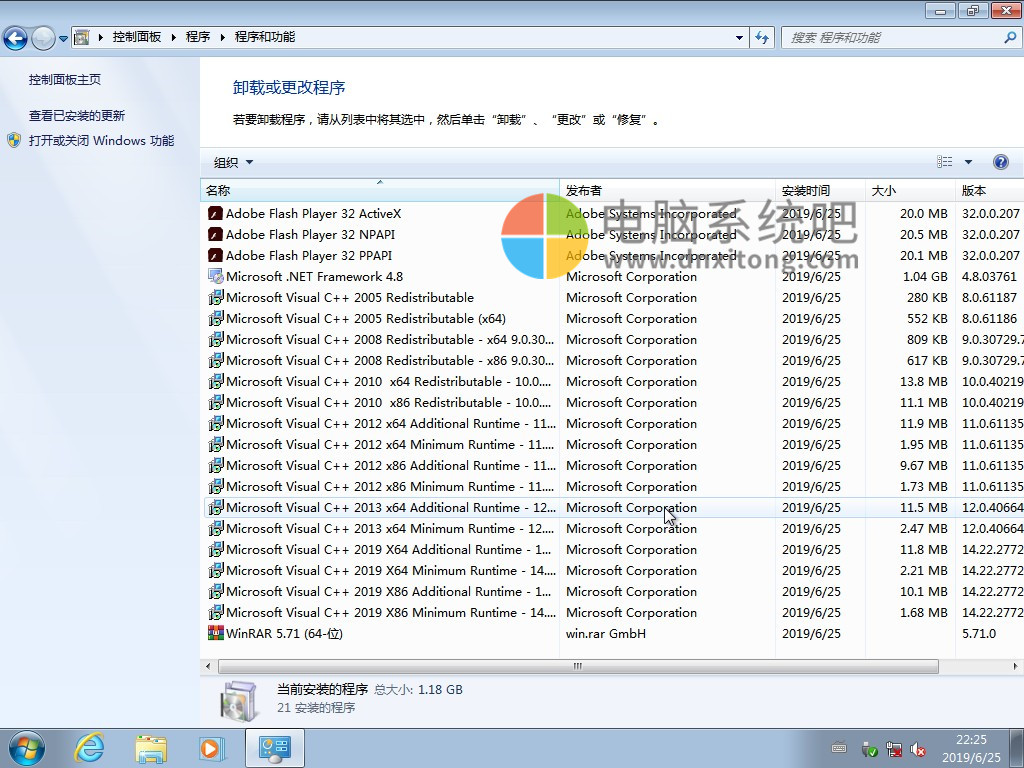Select Visual C++ 2012 x64 Additional Runtime name
The image size is (1024, 768).
(391, 423)
